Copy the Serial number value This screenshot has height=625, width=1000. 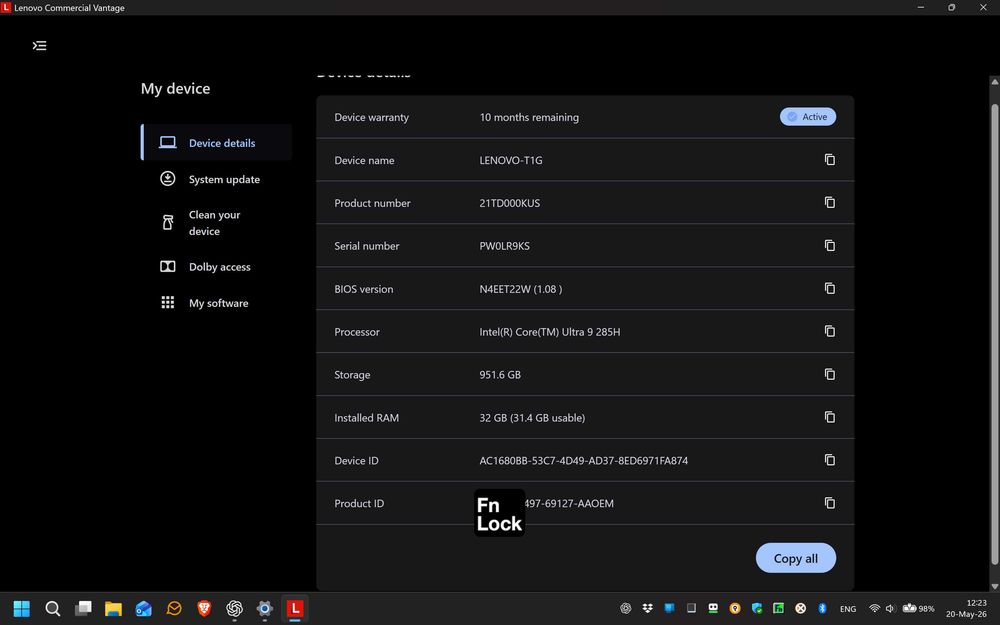[829, 246]
